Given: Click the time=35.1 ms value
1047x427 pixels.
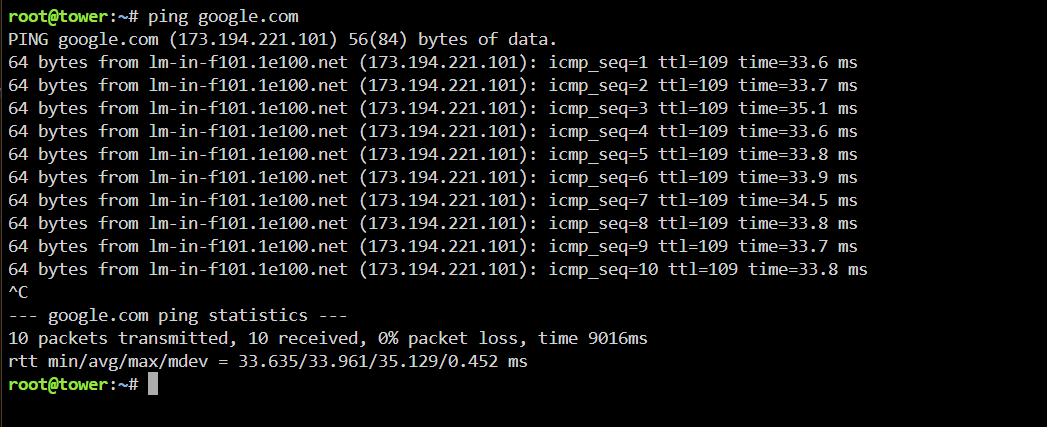Looking at the screenshot, I should [798, 108].
